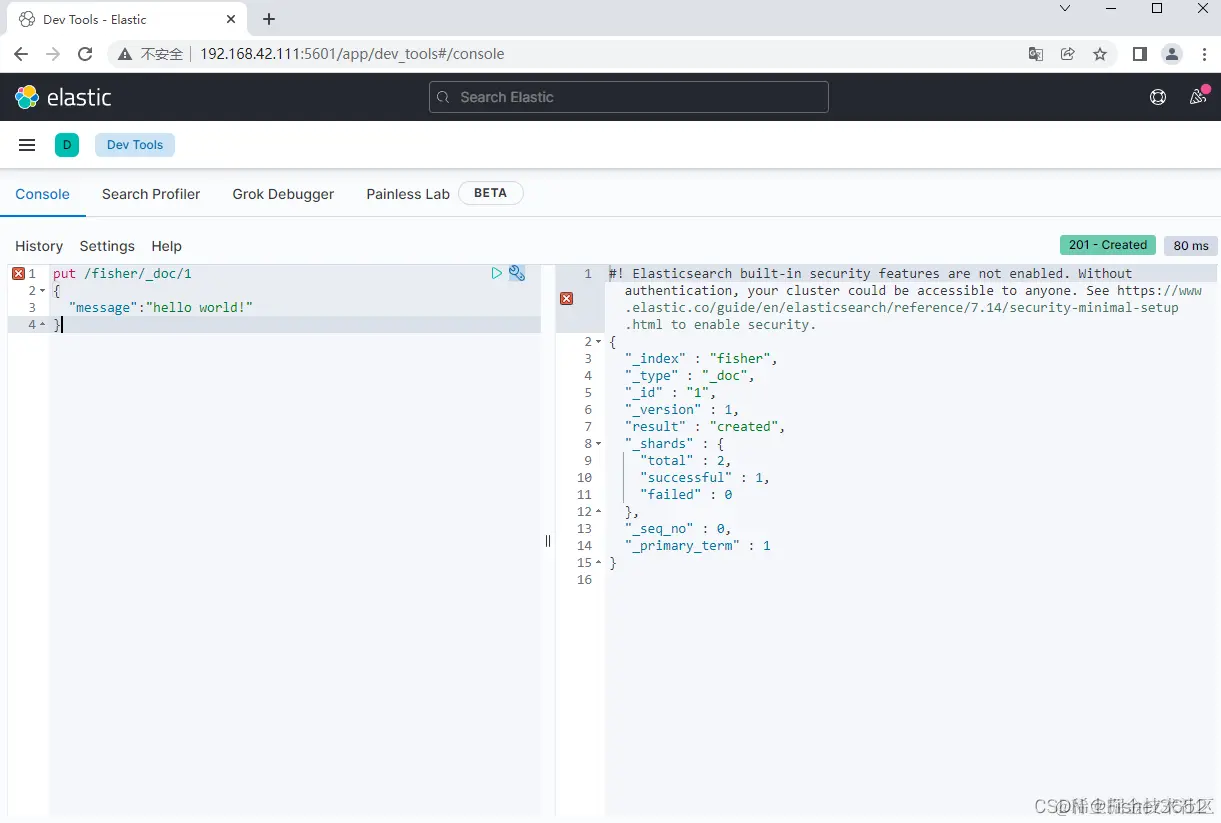1221x823 pixels.
Task: Click the "total" : 2 response line
Action: pos(686,460)
